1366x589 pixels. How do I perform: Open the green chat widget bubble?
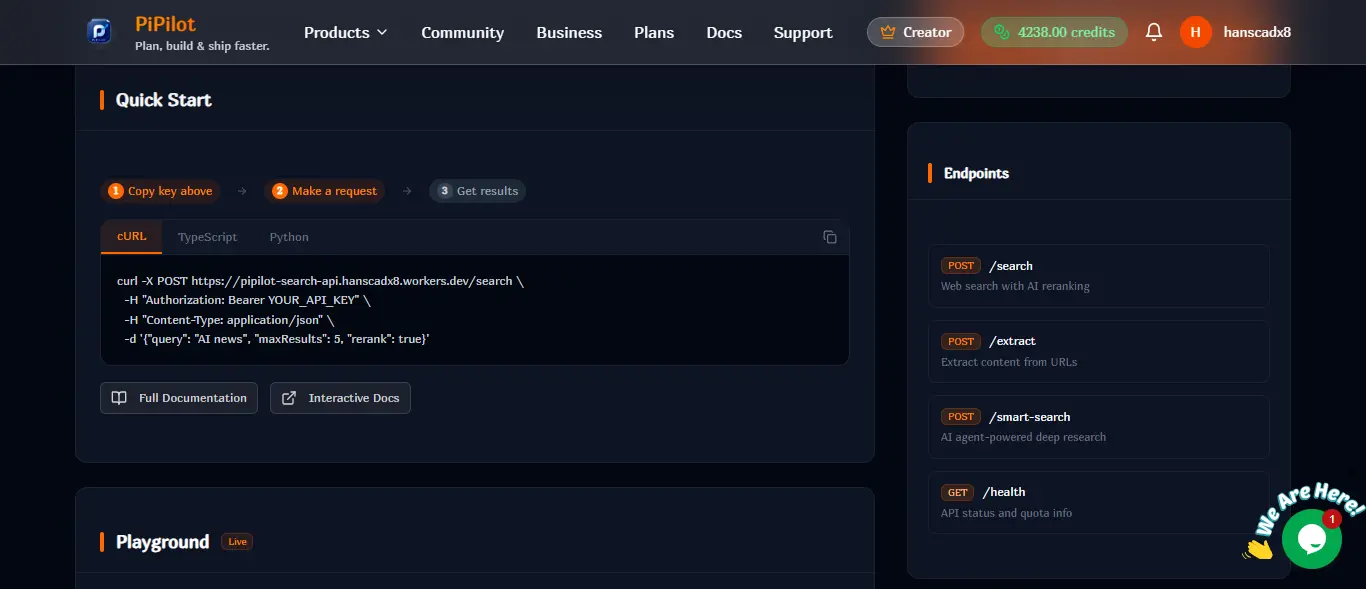tap(1311, 539)
